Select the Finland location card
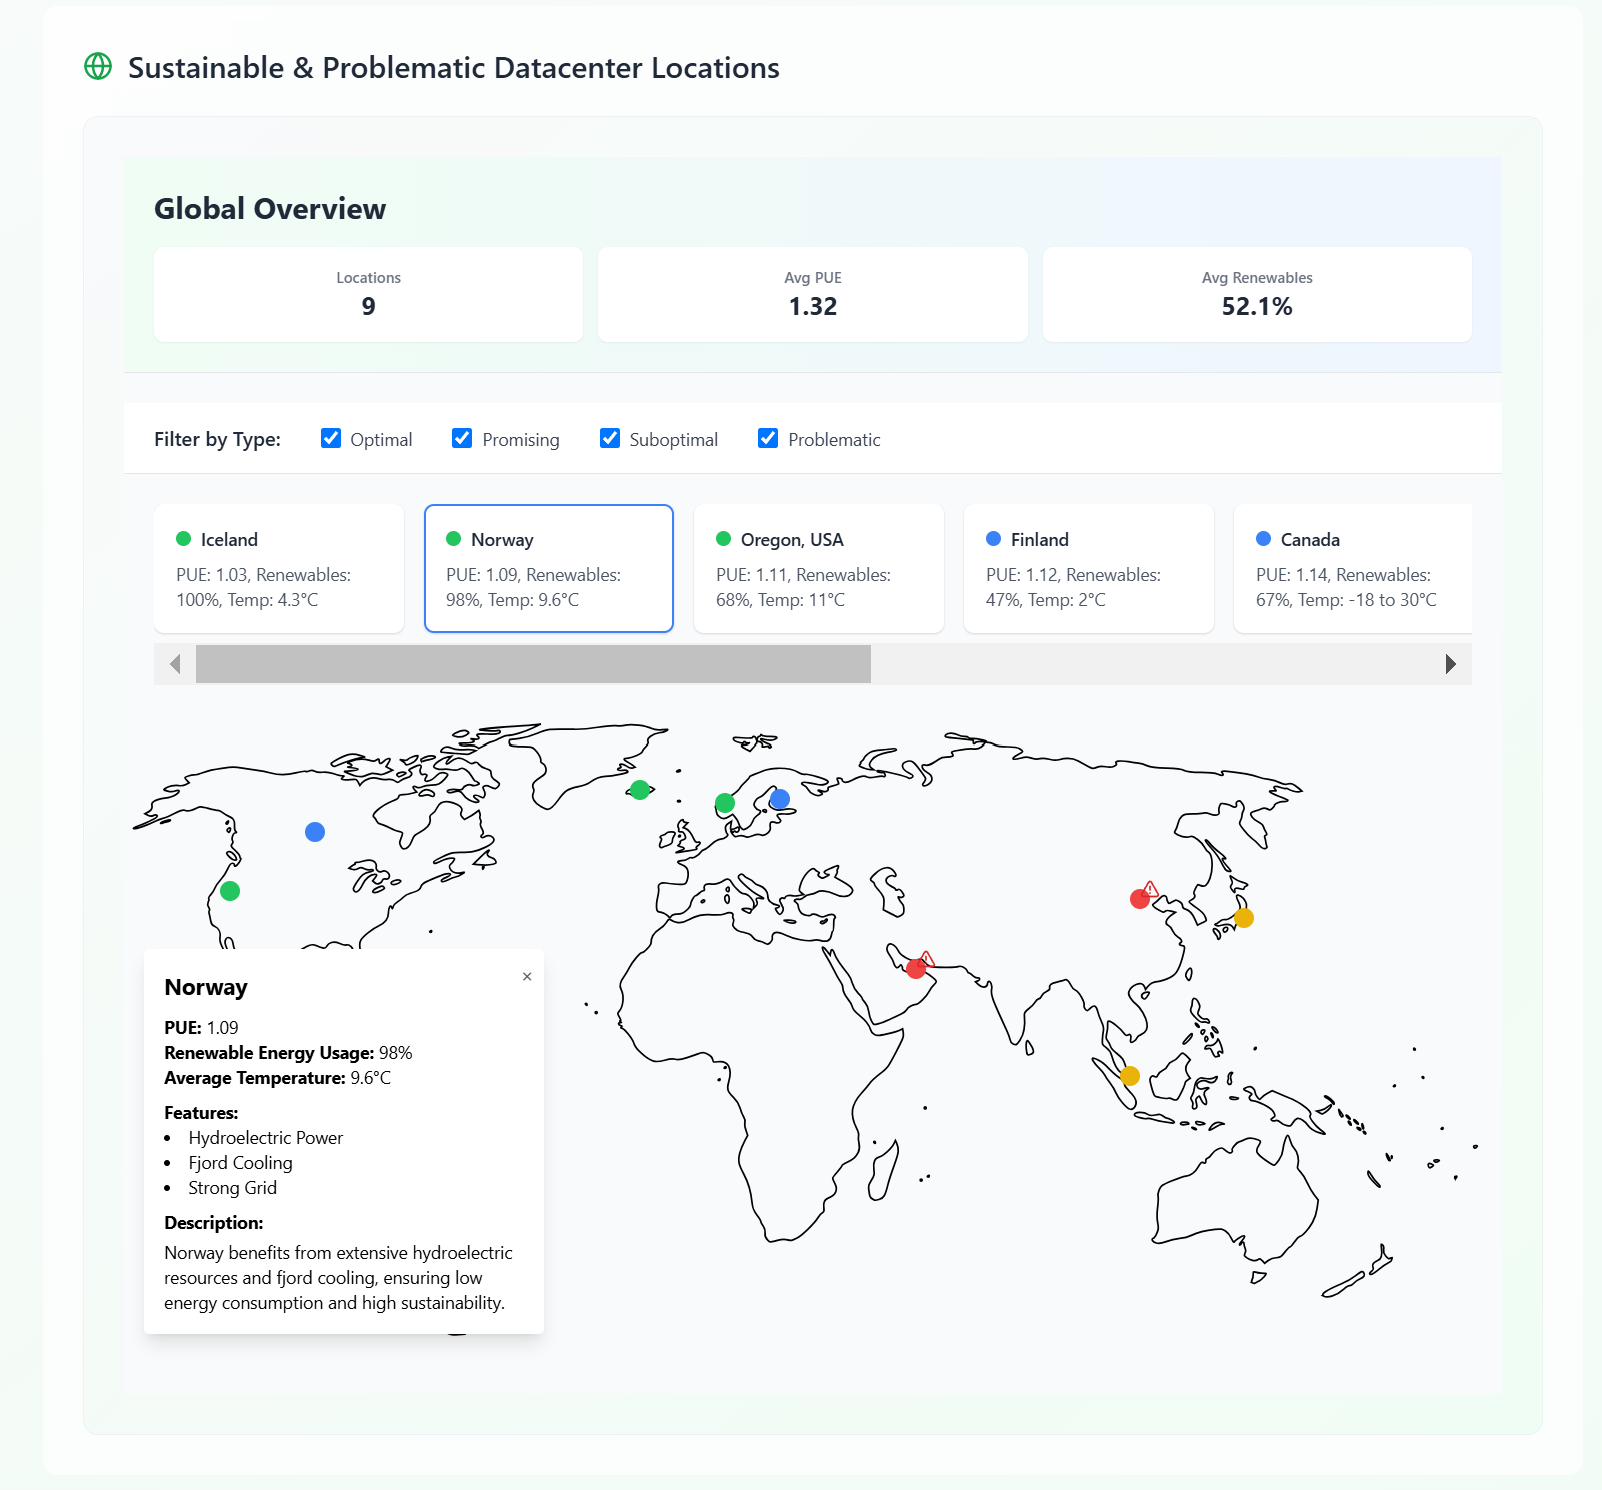This screenshot has width=1602, height=1490. tap(1089, 568)
